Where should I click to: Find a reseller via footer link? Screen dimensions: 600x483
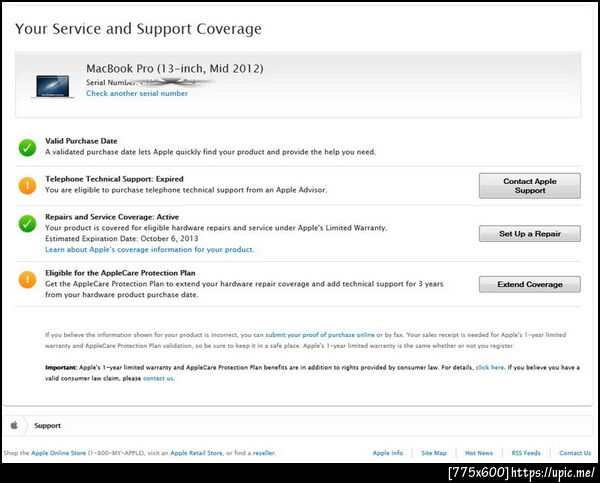pyautogui.click(x=264, y=453)
